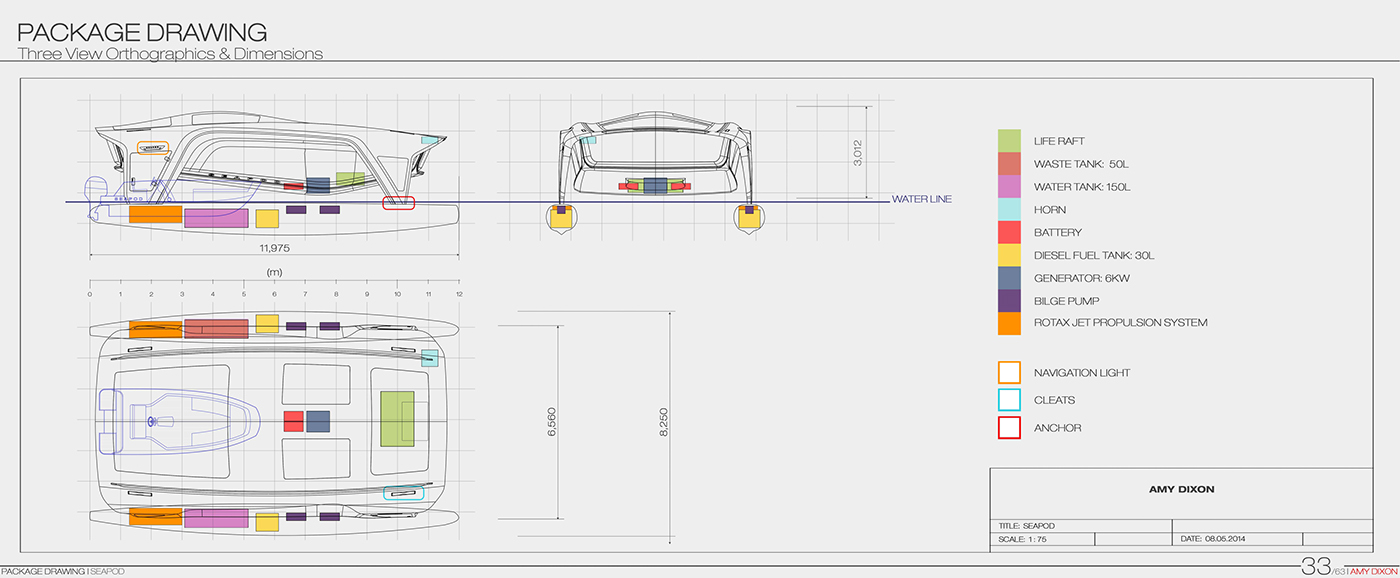Select the 'TITLE: SEAPOD' title block cell

pyautogui.click(x=1080, y=526)
